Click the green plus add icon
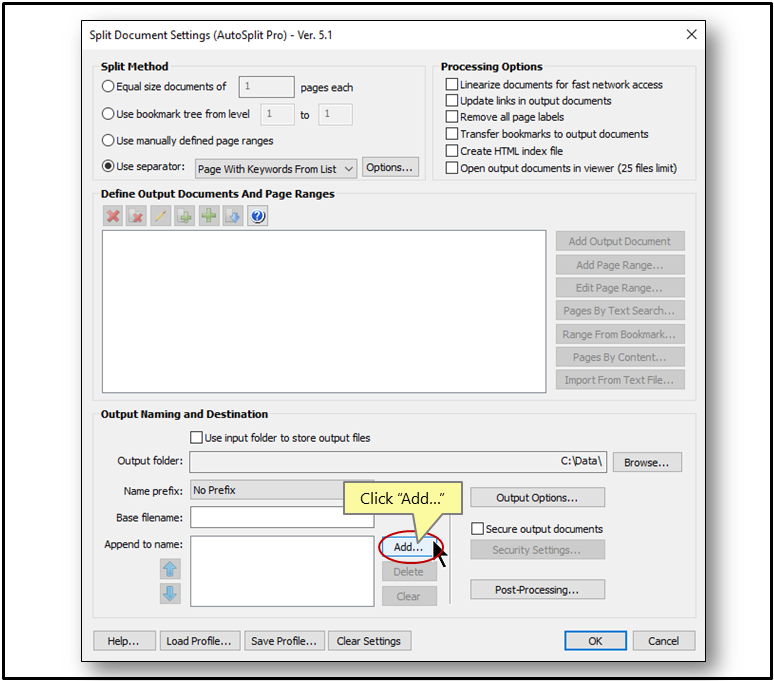This screenshot has width=774, height=681. coord(209,216)
